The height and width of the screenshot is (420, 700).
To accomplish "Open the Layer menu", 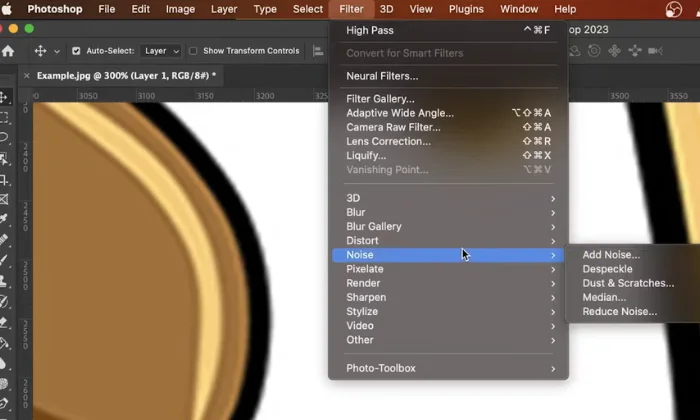I will [224, 9].
